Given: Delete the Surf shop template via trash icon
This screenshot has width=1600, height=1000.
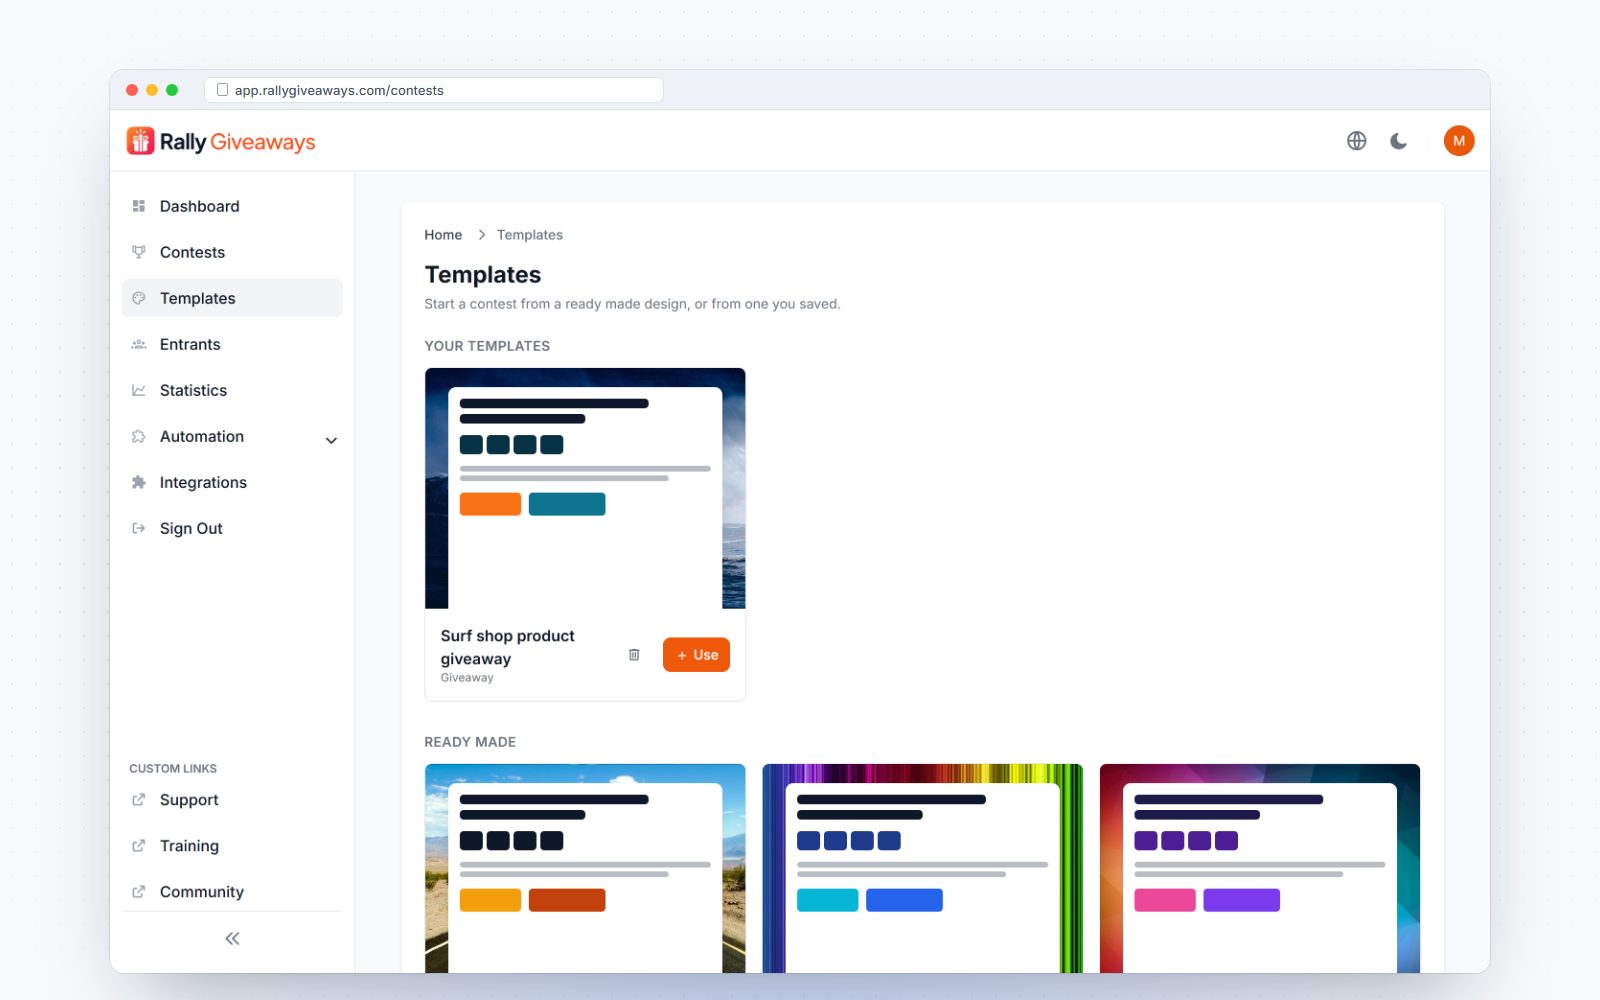Looking at the screenshot, I should [x=634, y=655].
